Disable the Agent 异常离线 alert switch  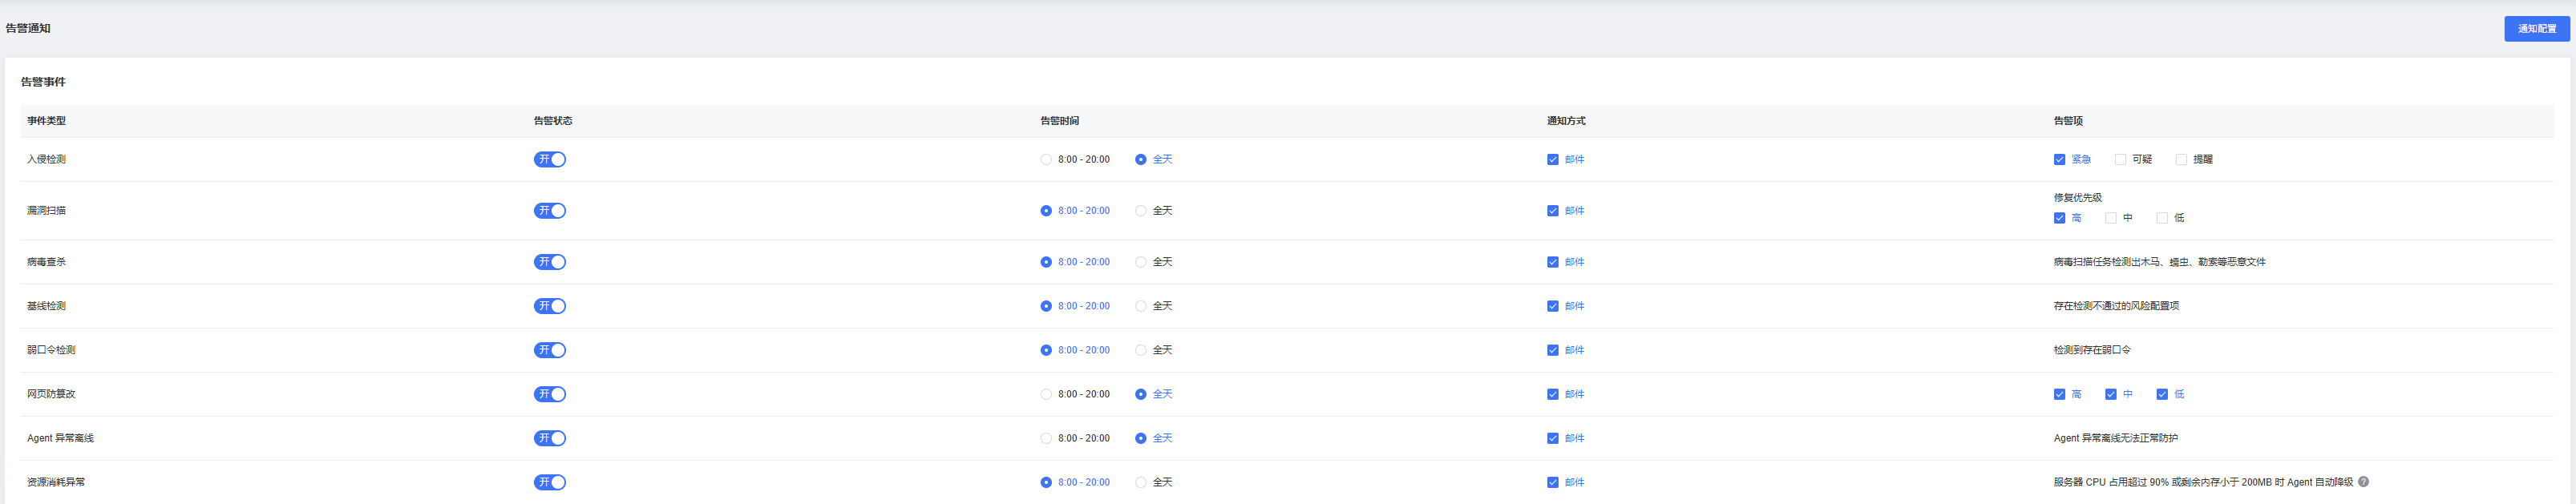(550, 438)
